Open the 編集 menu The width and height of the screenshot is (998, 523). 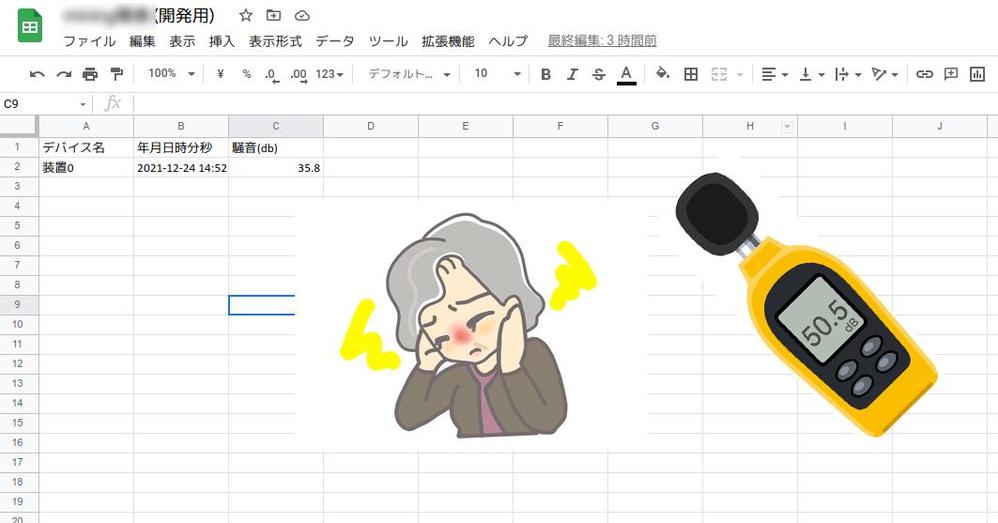pyautogui.click(x=142, y=41)
